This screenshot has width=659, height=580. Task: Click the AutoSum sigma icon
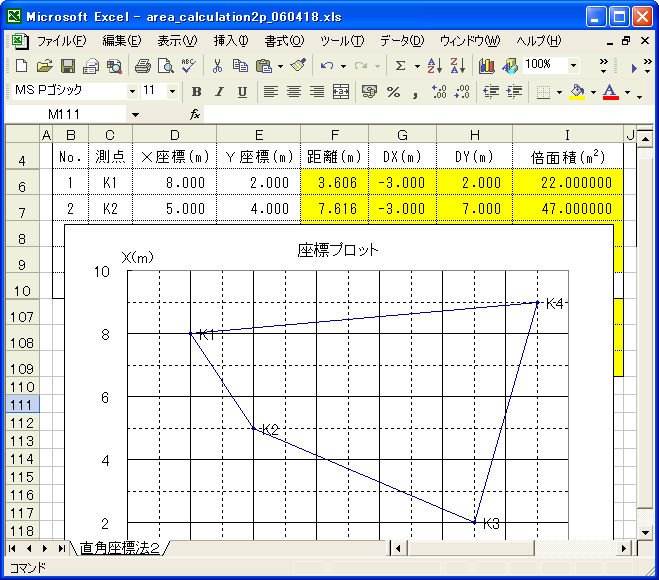coord(401,66)
